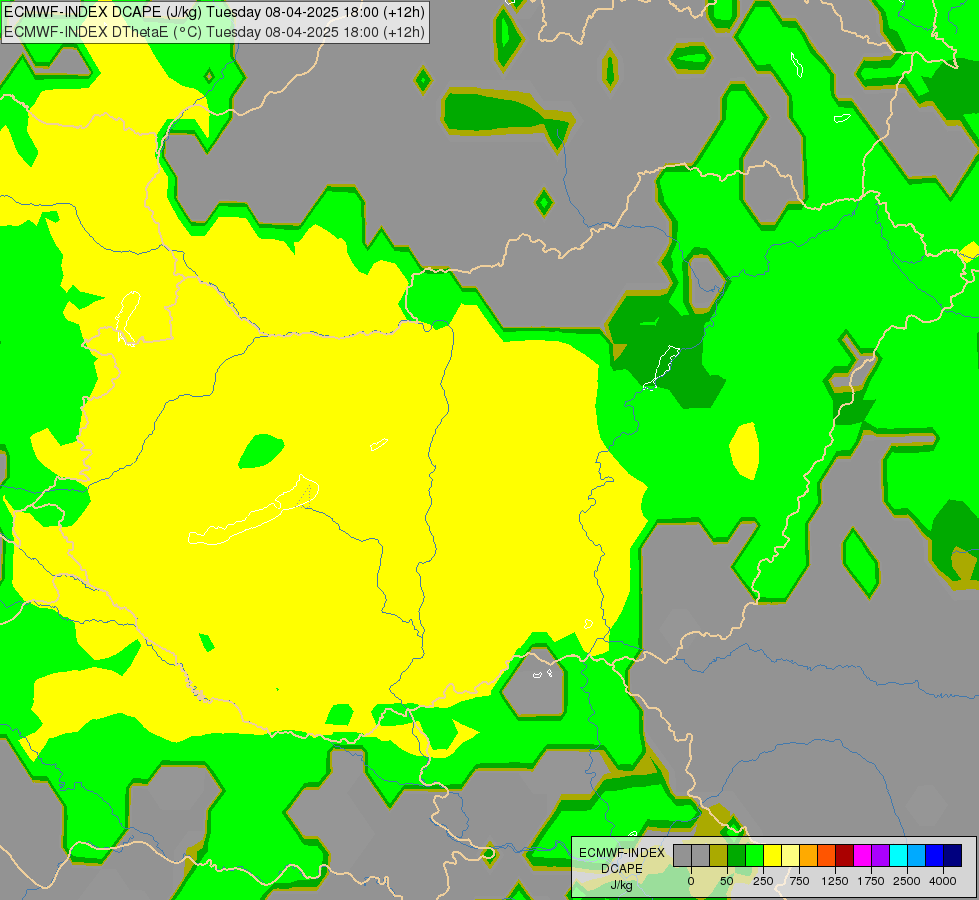Click the legend value 750

pos(799,881)
